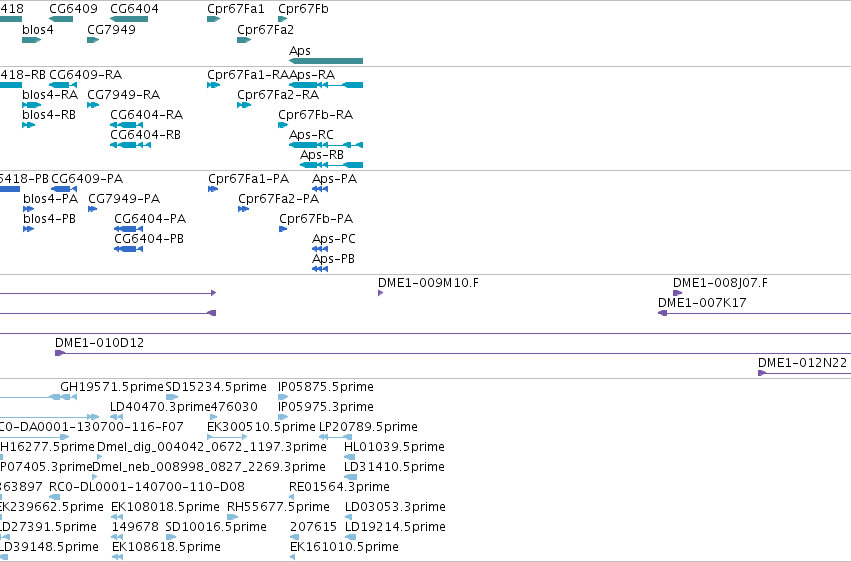The image size is (851, 562).
Task: Open the LP20789.5prime EST
Action: pyautogui.click(x=335, y=437)
